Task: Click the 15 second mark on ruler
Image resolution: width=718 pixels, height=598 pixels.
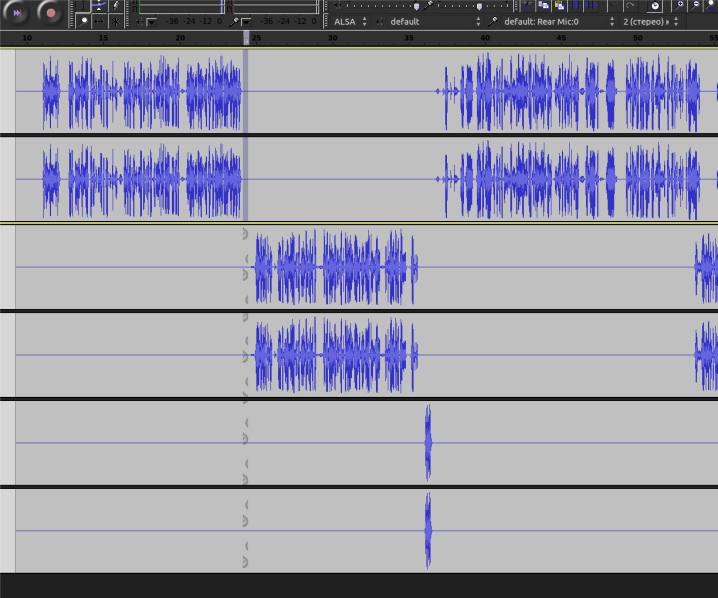Action: 103,38
